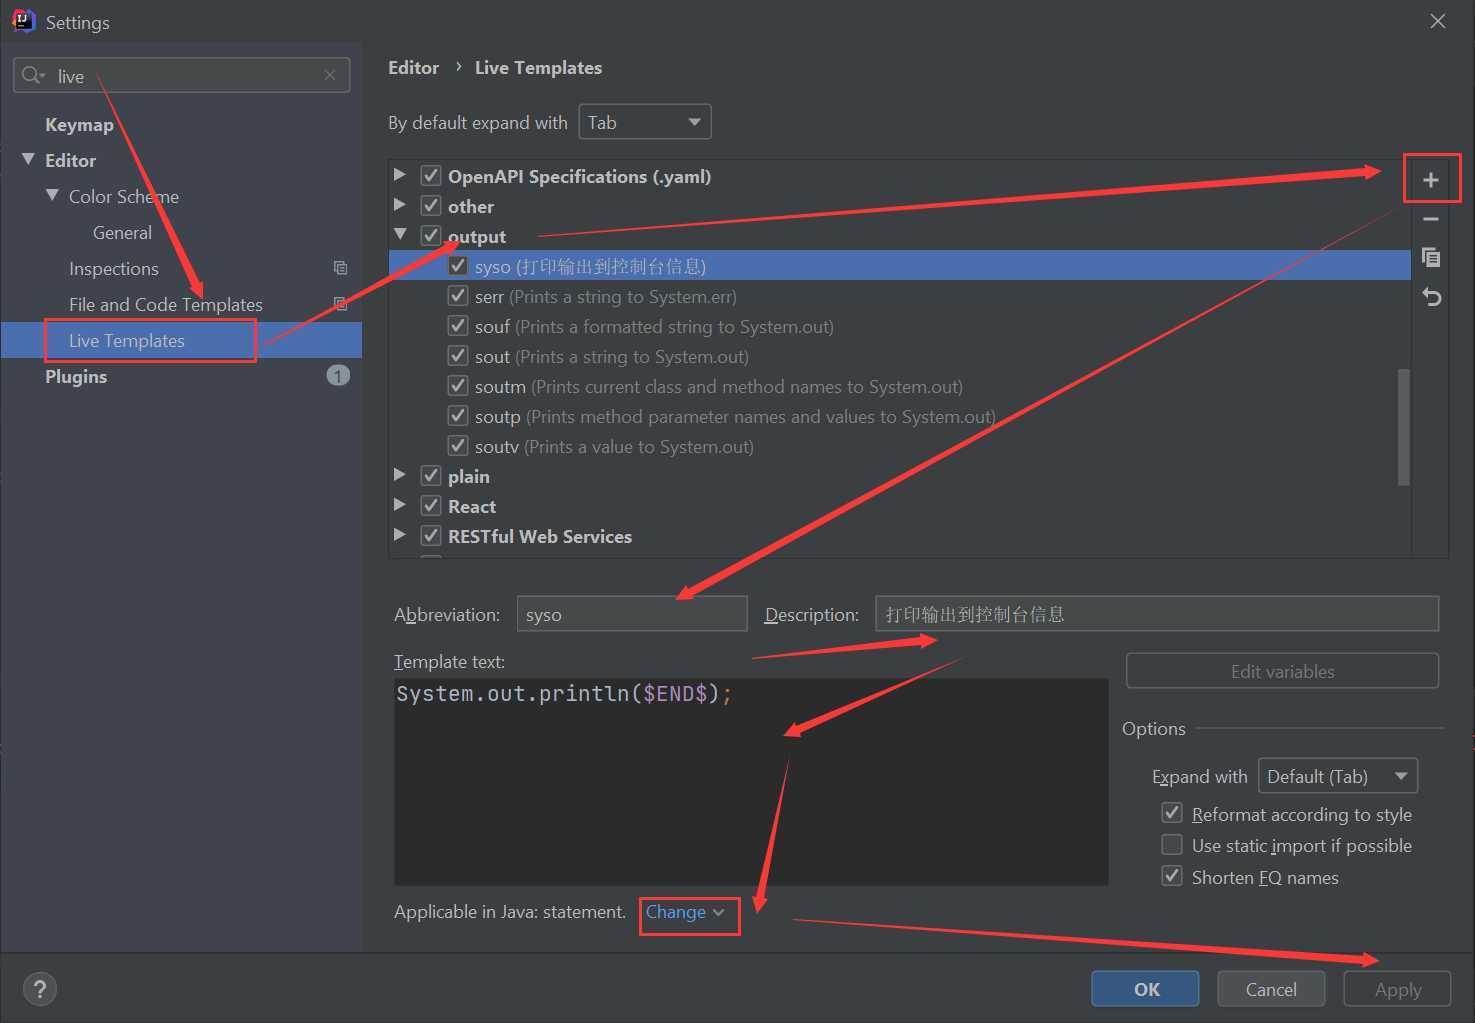This screenshot has width=1475, height=1023.
Task: Select the soutv template row
Action: coord(899,446)
